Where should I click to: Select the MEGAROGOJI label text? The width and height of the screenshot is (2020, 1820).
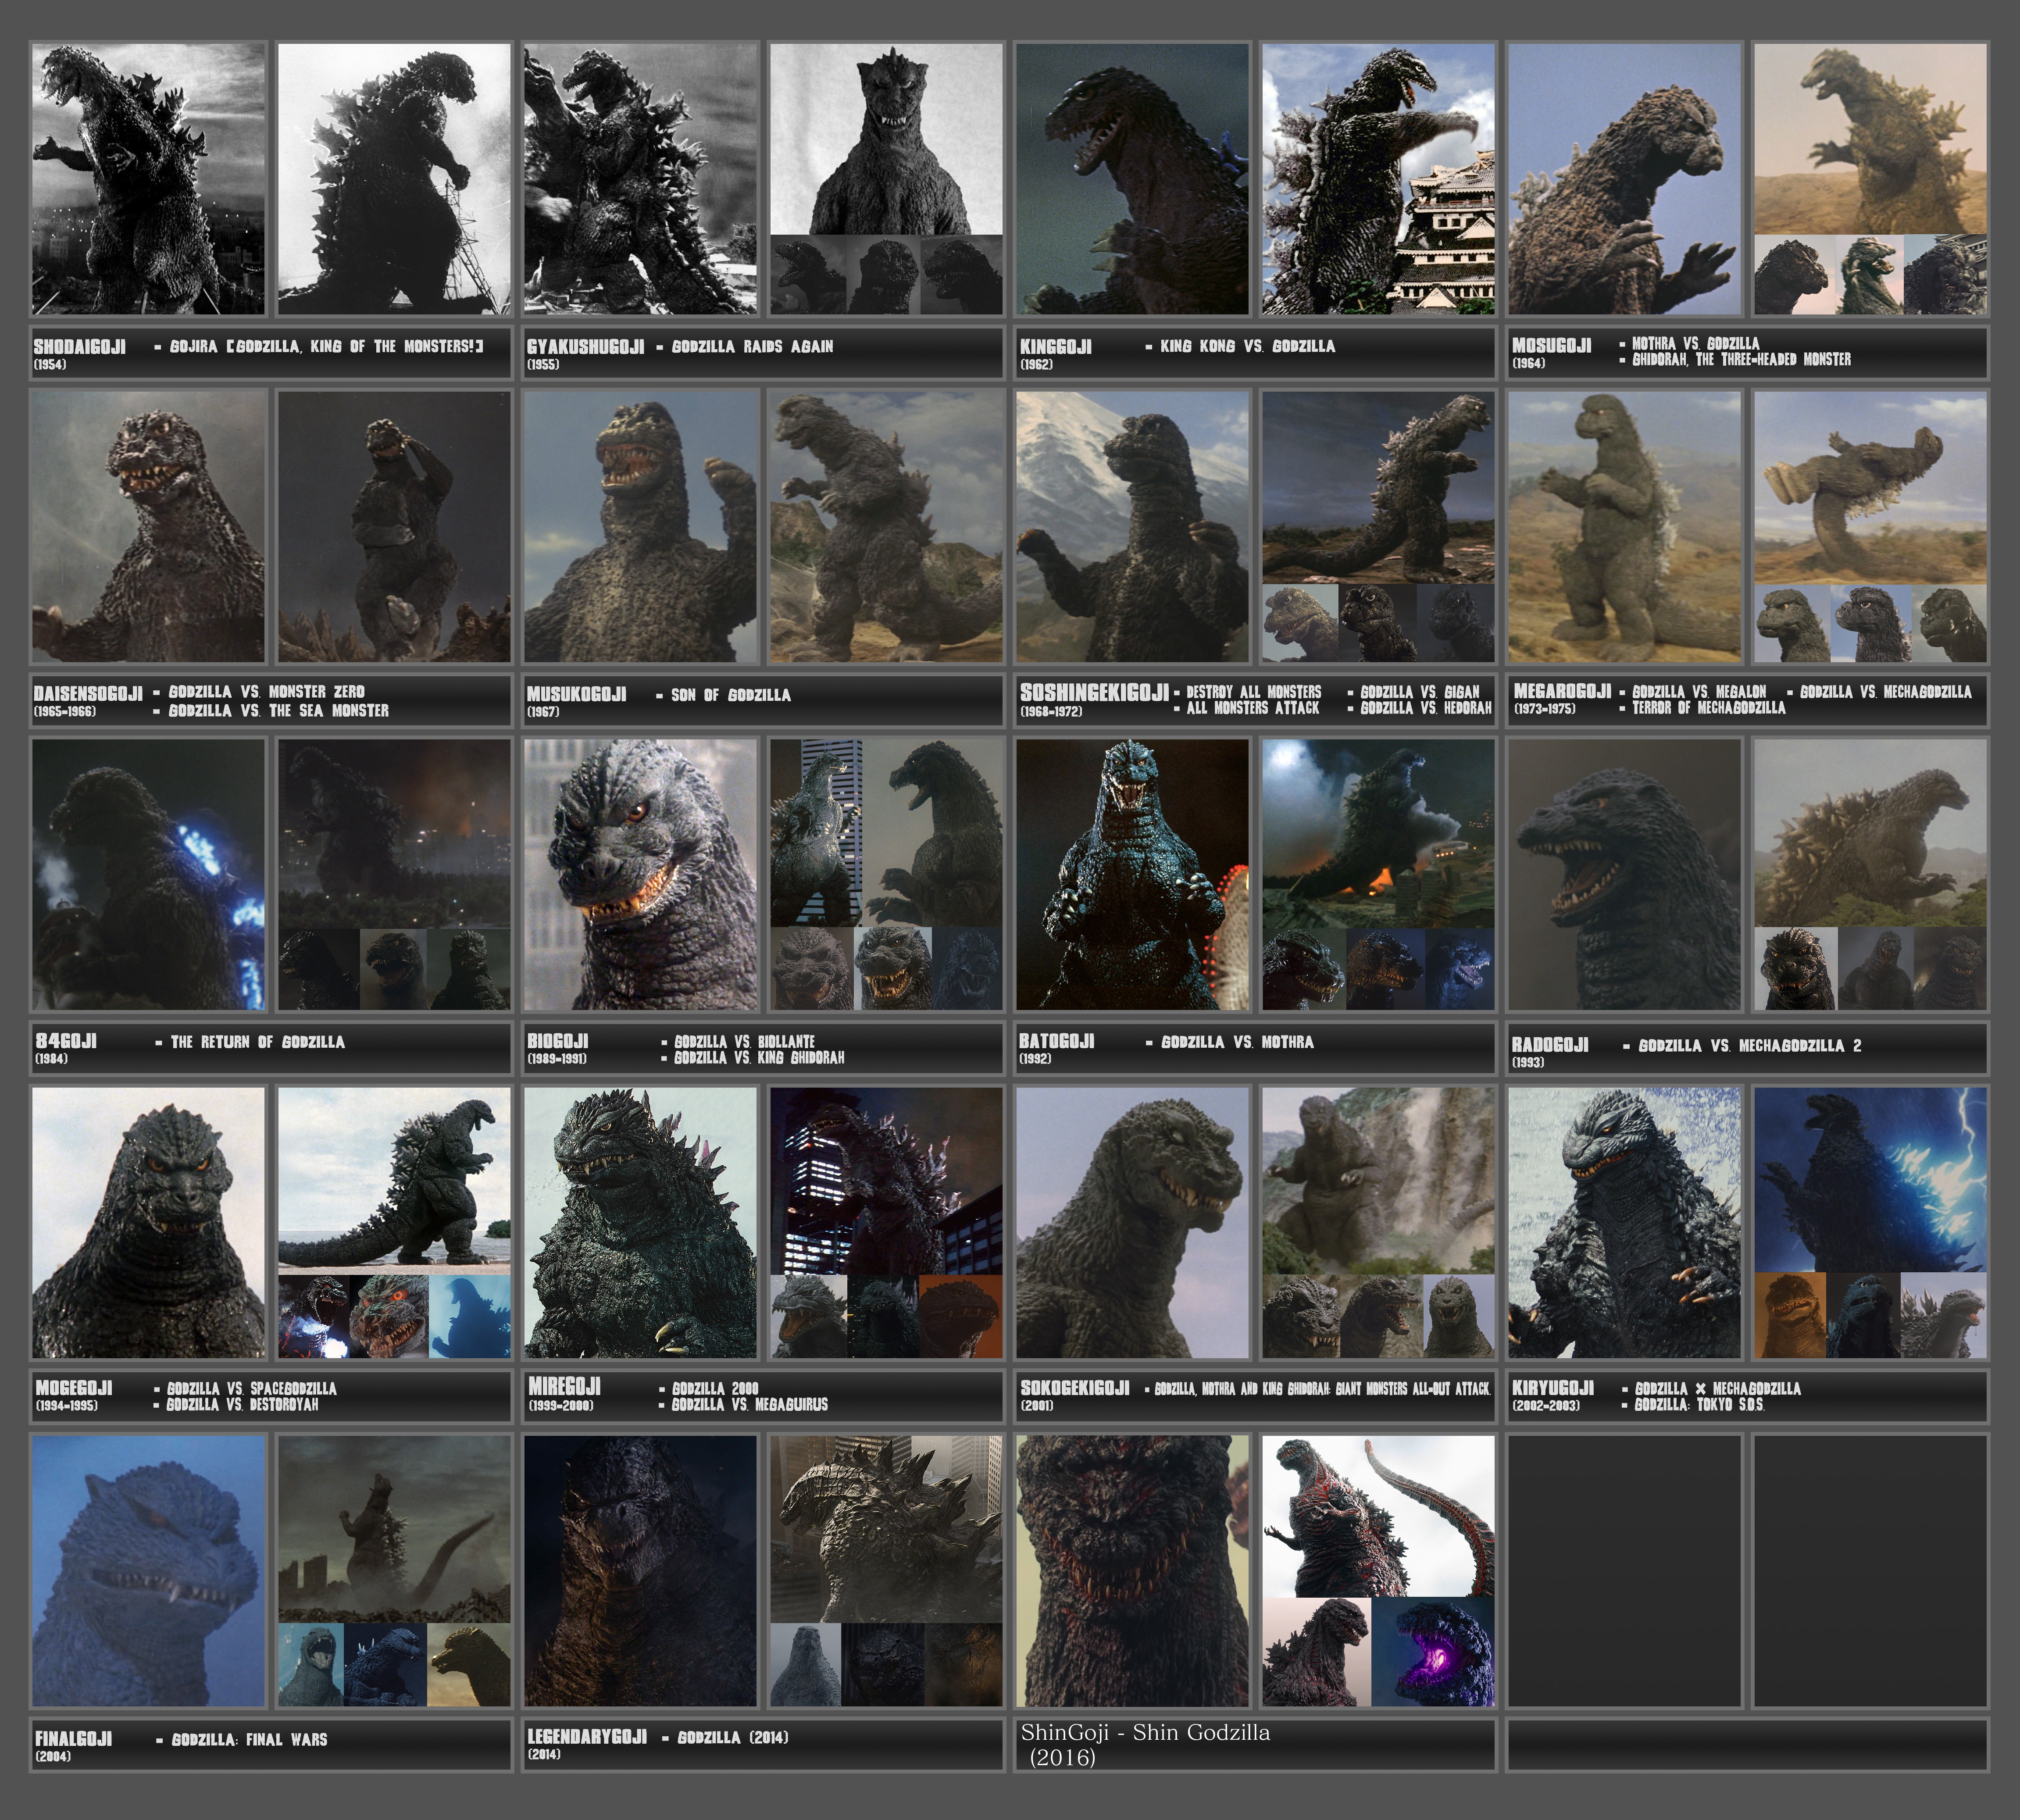[1562, 691]
